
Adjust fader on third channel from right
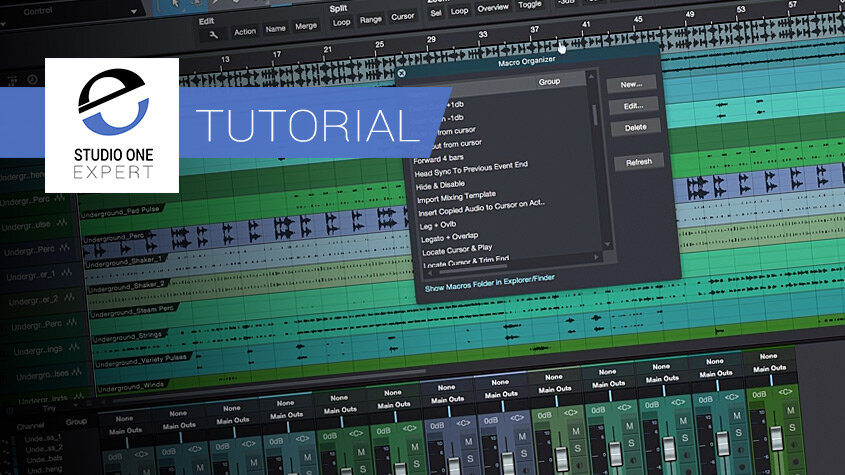point(669,448)
